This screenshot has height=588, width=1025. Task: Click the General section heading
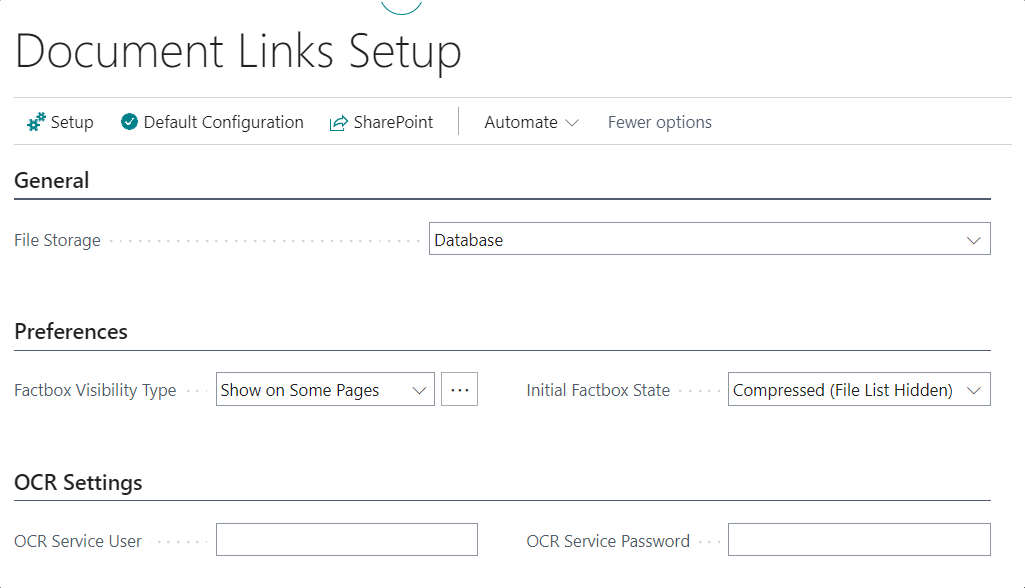coord(51,180)
